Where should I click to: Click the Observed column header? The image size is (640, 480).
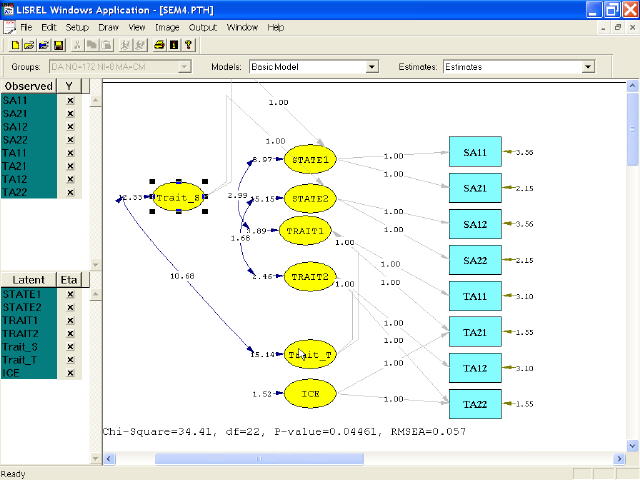click(29, 87)
